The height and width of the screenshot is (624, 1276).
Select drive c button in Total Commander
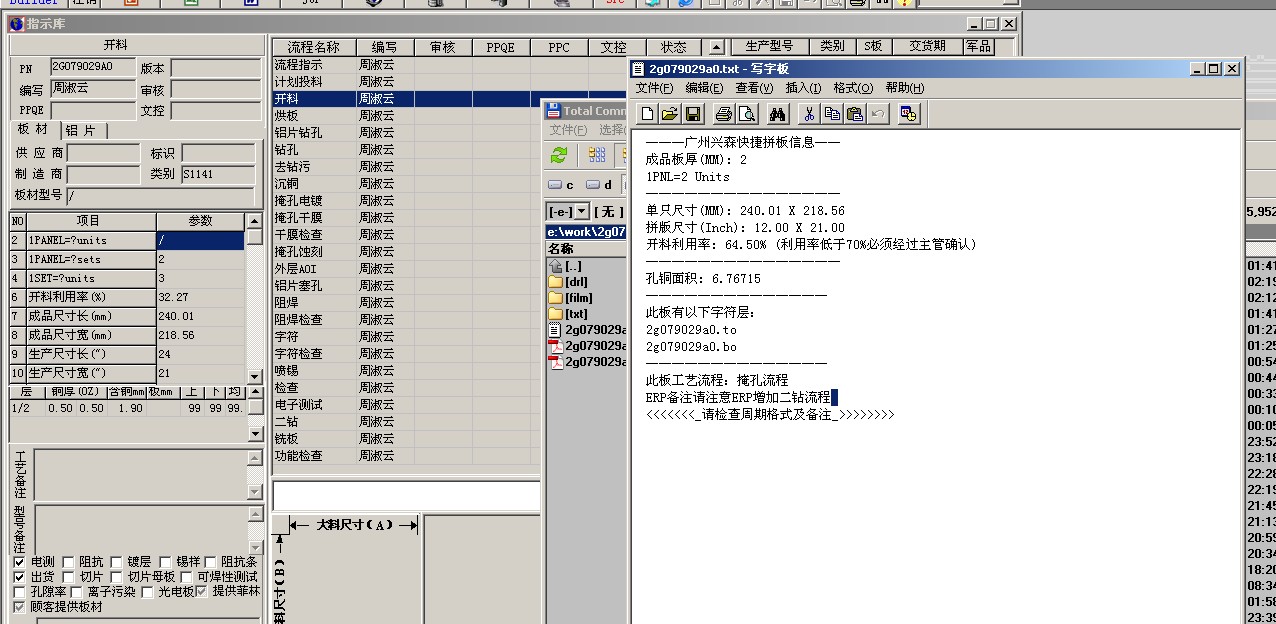561,185
